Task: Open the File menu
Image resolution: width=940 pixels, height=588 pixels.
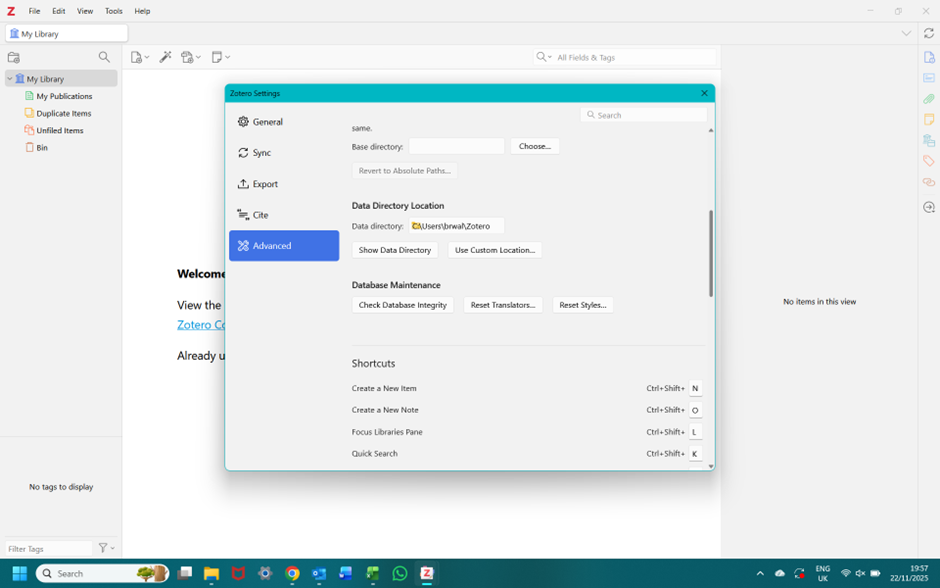Action: pyautogui.click(x=34, y=11)
